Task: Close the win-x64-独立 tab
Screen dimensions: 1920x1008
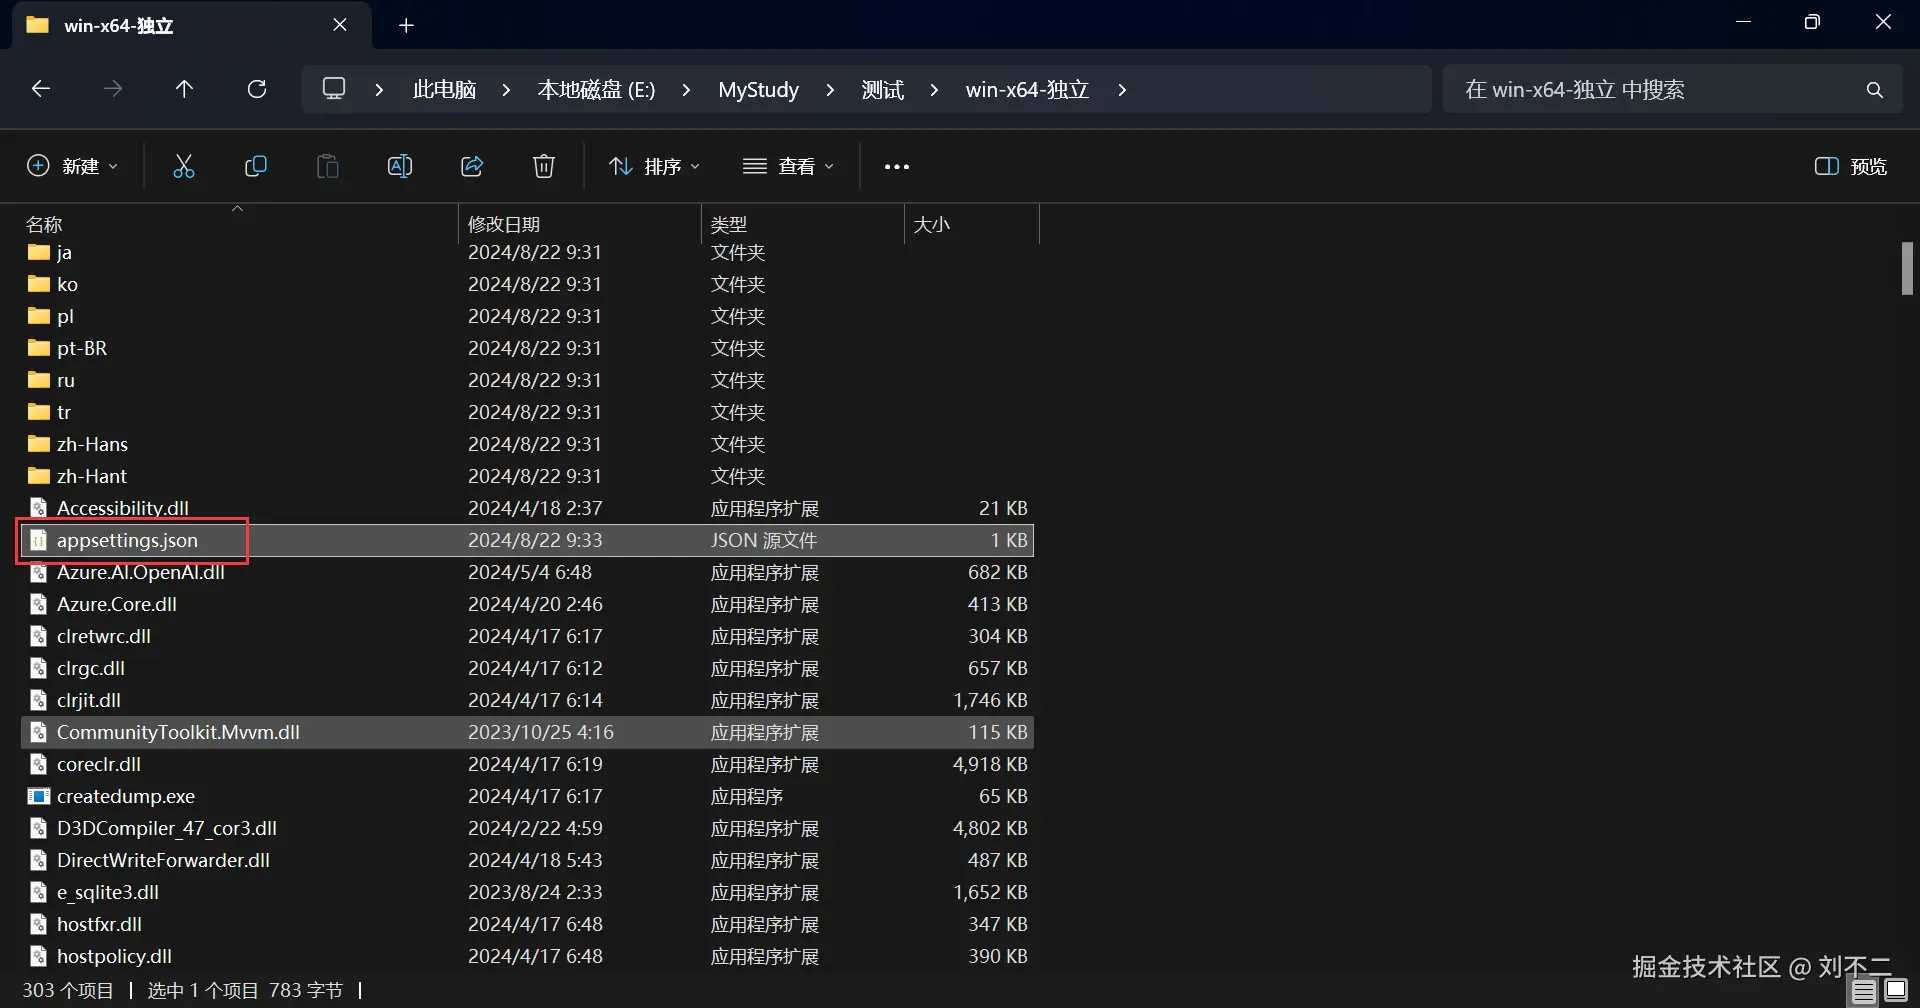Action: click(x=340, y=25)
